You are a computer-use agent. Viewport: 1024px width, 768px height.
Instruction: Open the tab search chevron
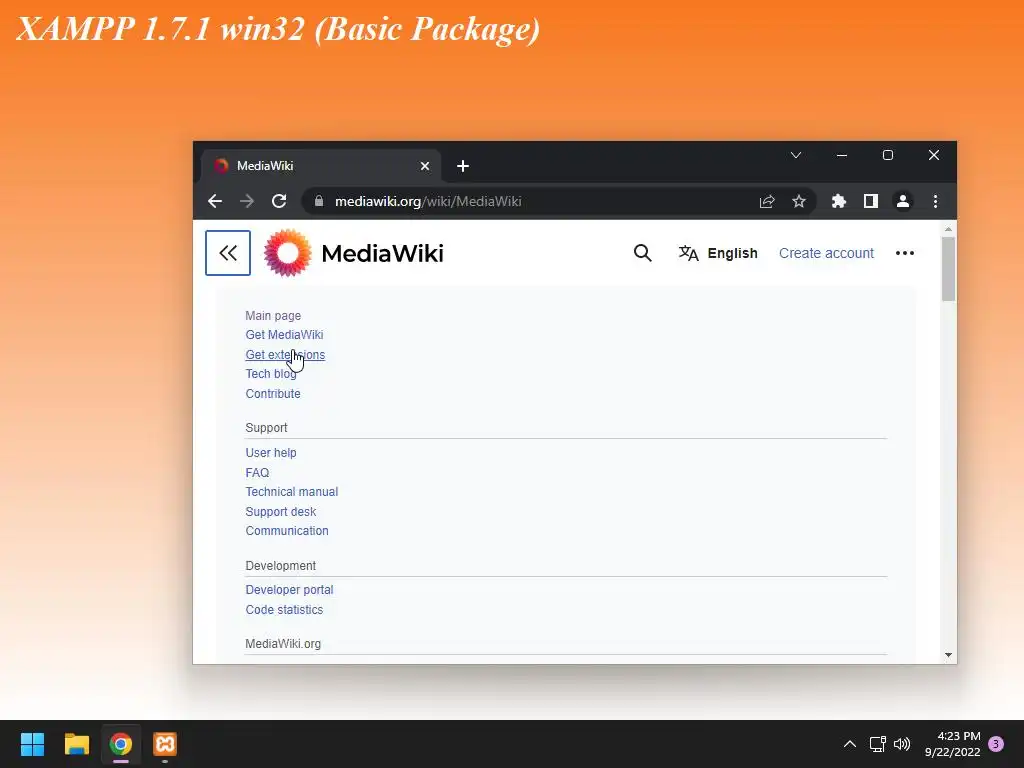click(795, 155)
